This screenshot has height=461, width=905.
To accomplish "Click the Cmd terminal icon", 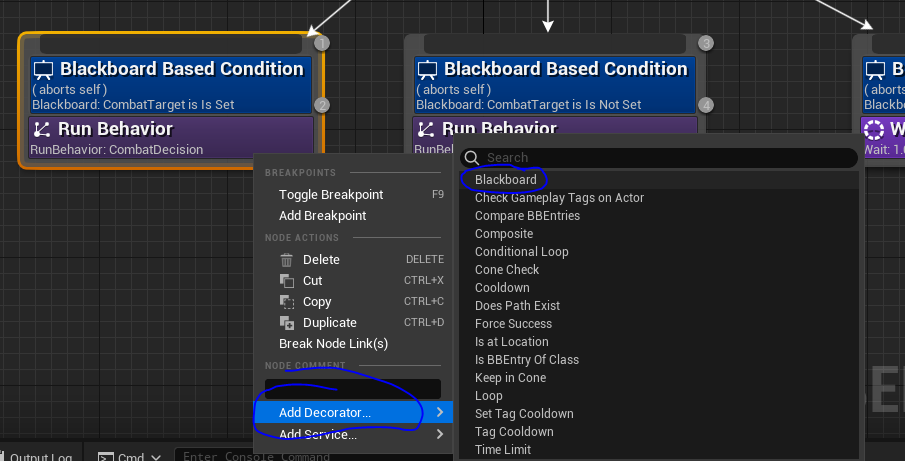I will 105,457.
